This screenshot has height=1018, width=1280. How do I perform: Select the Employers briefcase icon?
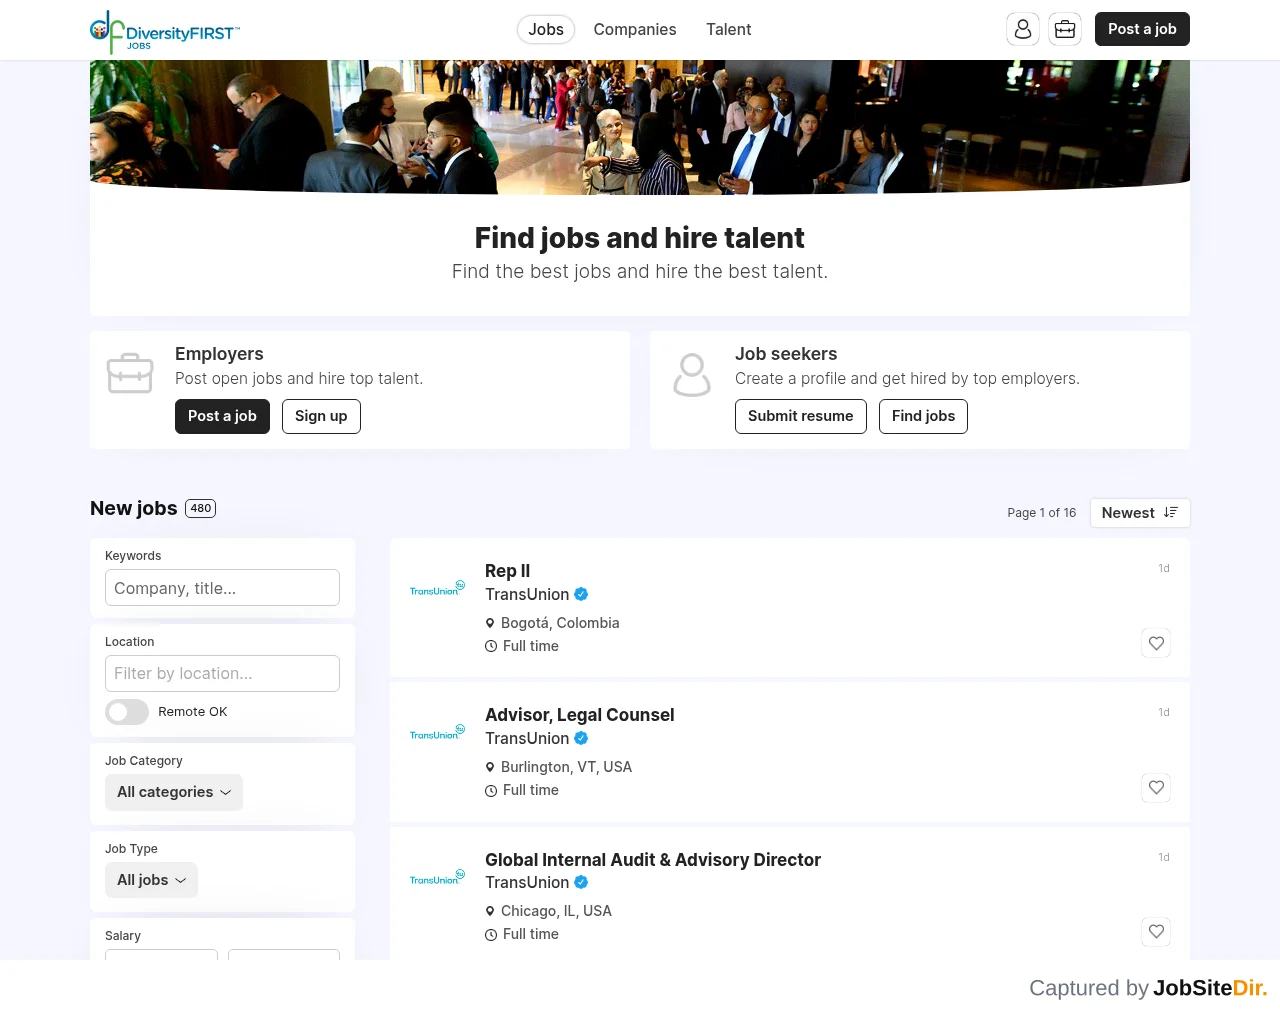130,373
